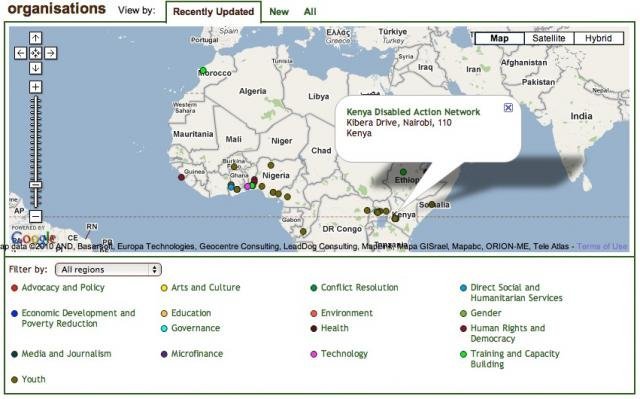Click the red Advocacy and Policy color dot
Screen dimensions: 640x399
pyautogui.click(x=14, y=288)
